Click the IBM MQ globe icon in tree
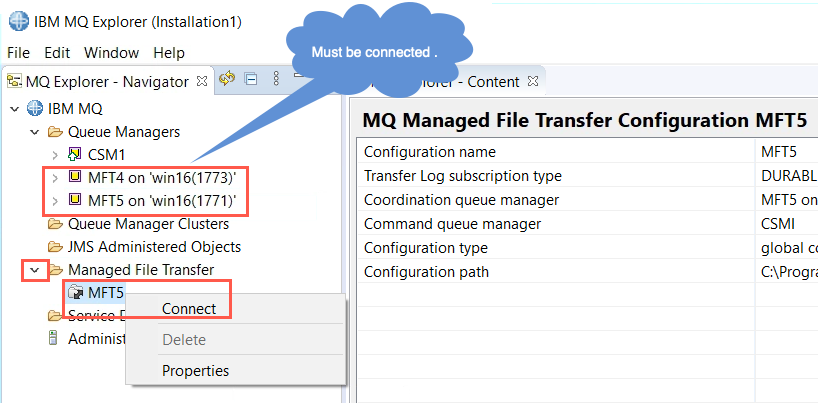This screenshot has width=818, height=403. (x=34, y=109)
